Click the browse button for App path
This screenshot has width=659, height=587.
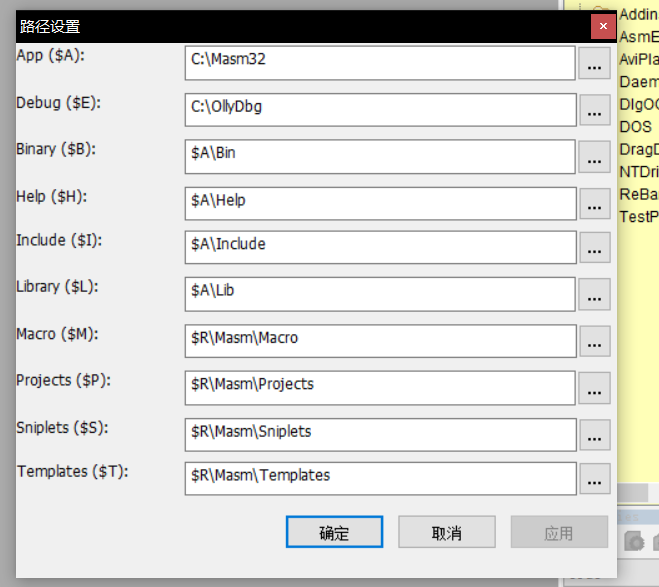point(595,65)
